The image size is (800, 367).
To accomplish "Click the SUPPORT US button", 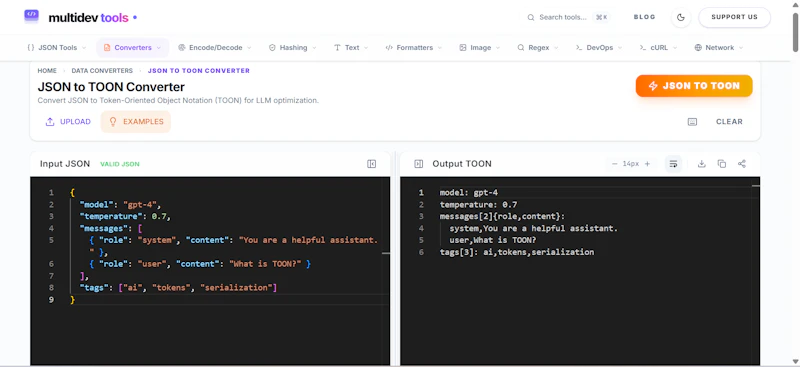I will pos(734,17).
